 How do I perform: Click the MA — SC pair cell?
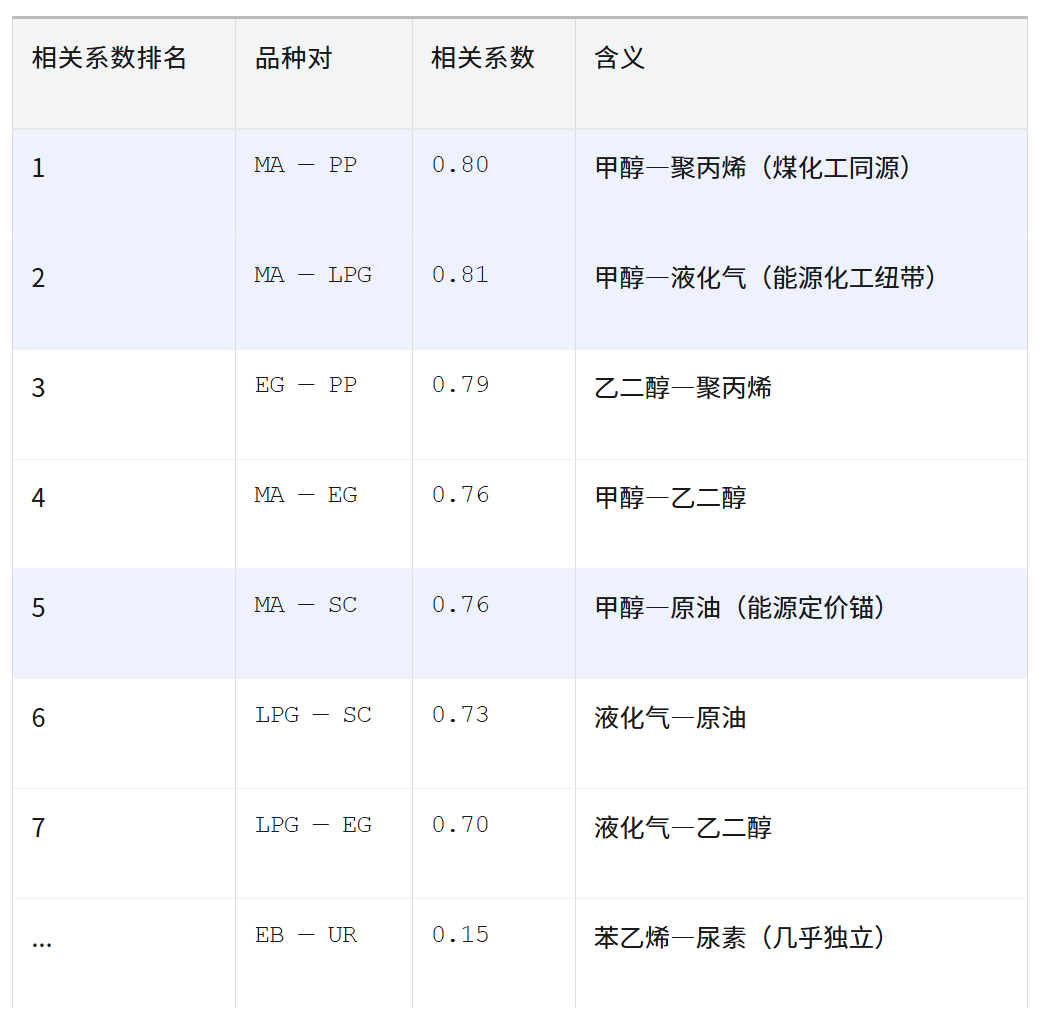305,605
